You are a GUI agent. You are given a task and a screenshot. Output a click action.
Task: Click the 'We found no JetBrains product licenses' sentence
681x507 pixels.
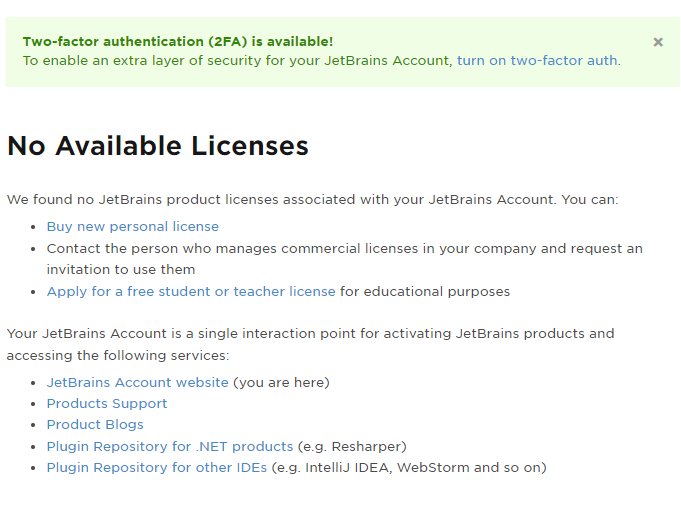313,199
